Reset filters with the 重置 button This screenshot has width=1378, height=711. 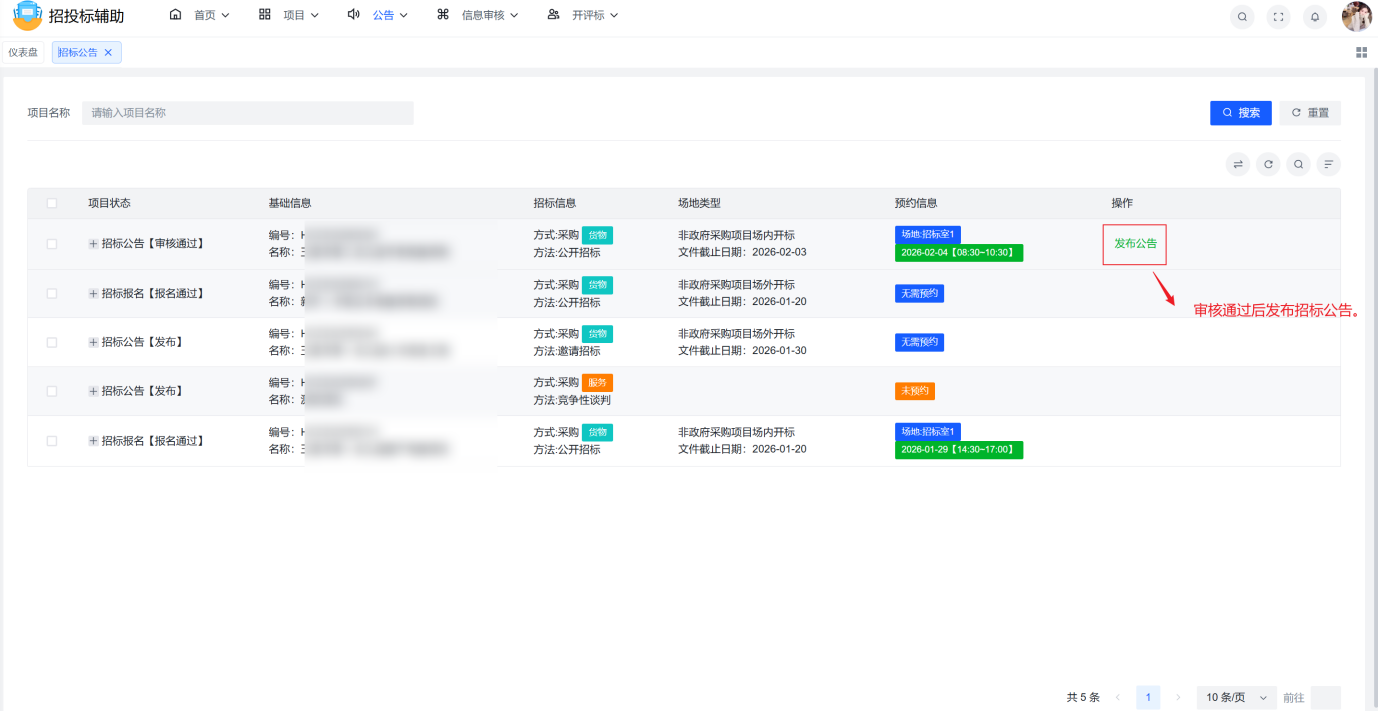click(1310, 112)
